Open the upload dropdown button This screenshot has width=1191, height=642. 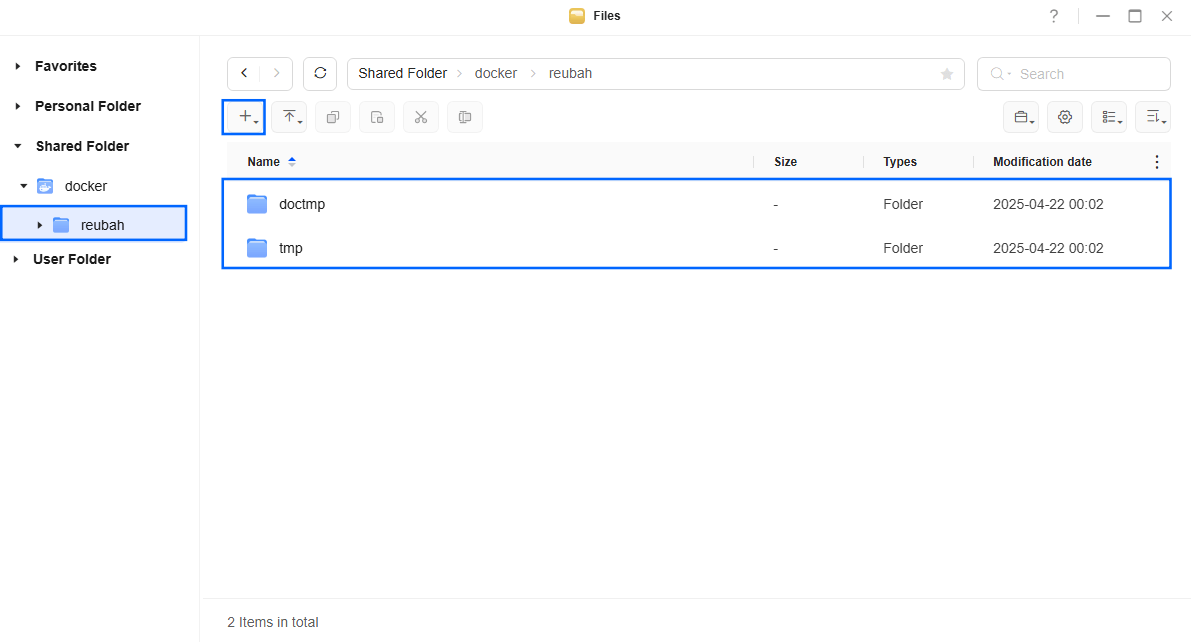coord(289,118)
